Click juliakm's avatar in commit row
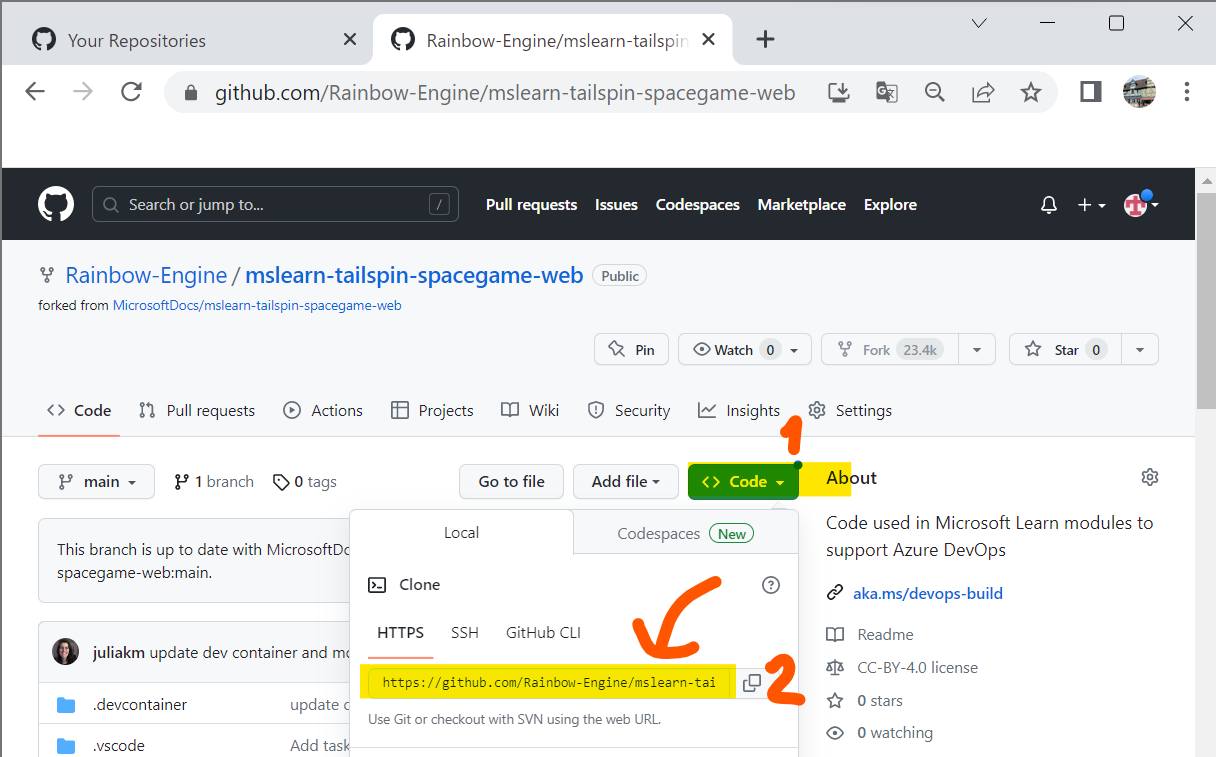The width and height of the screenshot is (1216, 757). [66, 652]
